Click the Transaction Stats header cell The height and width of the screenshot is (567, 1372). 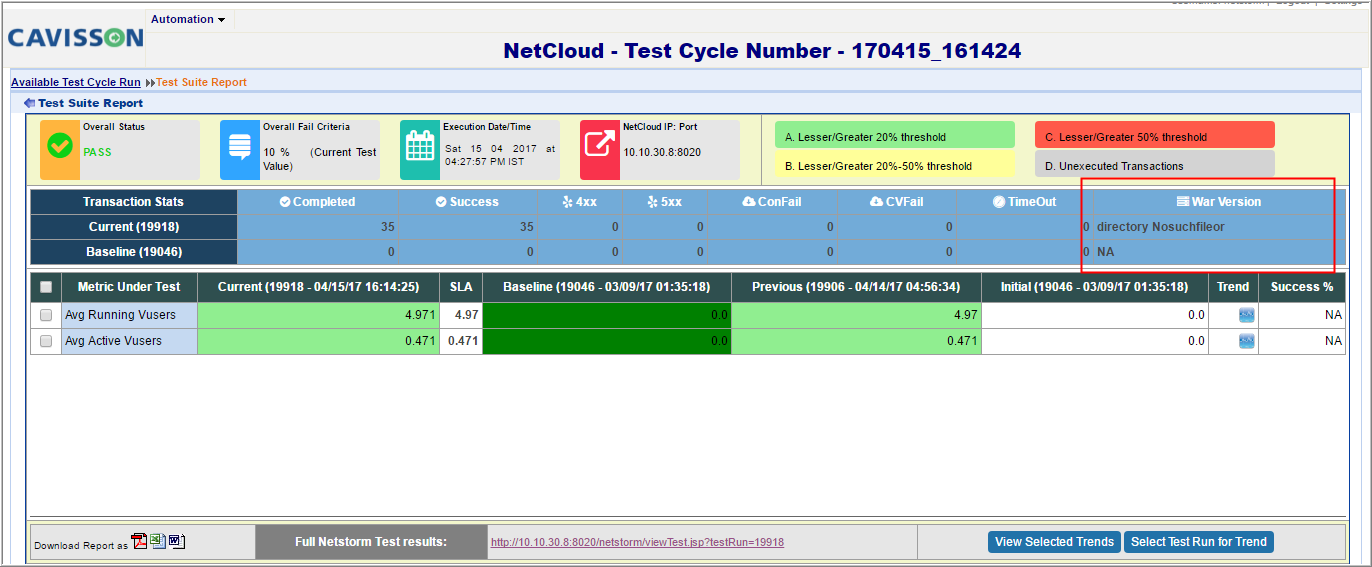[134, 202]
